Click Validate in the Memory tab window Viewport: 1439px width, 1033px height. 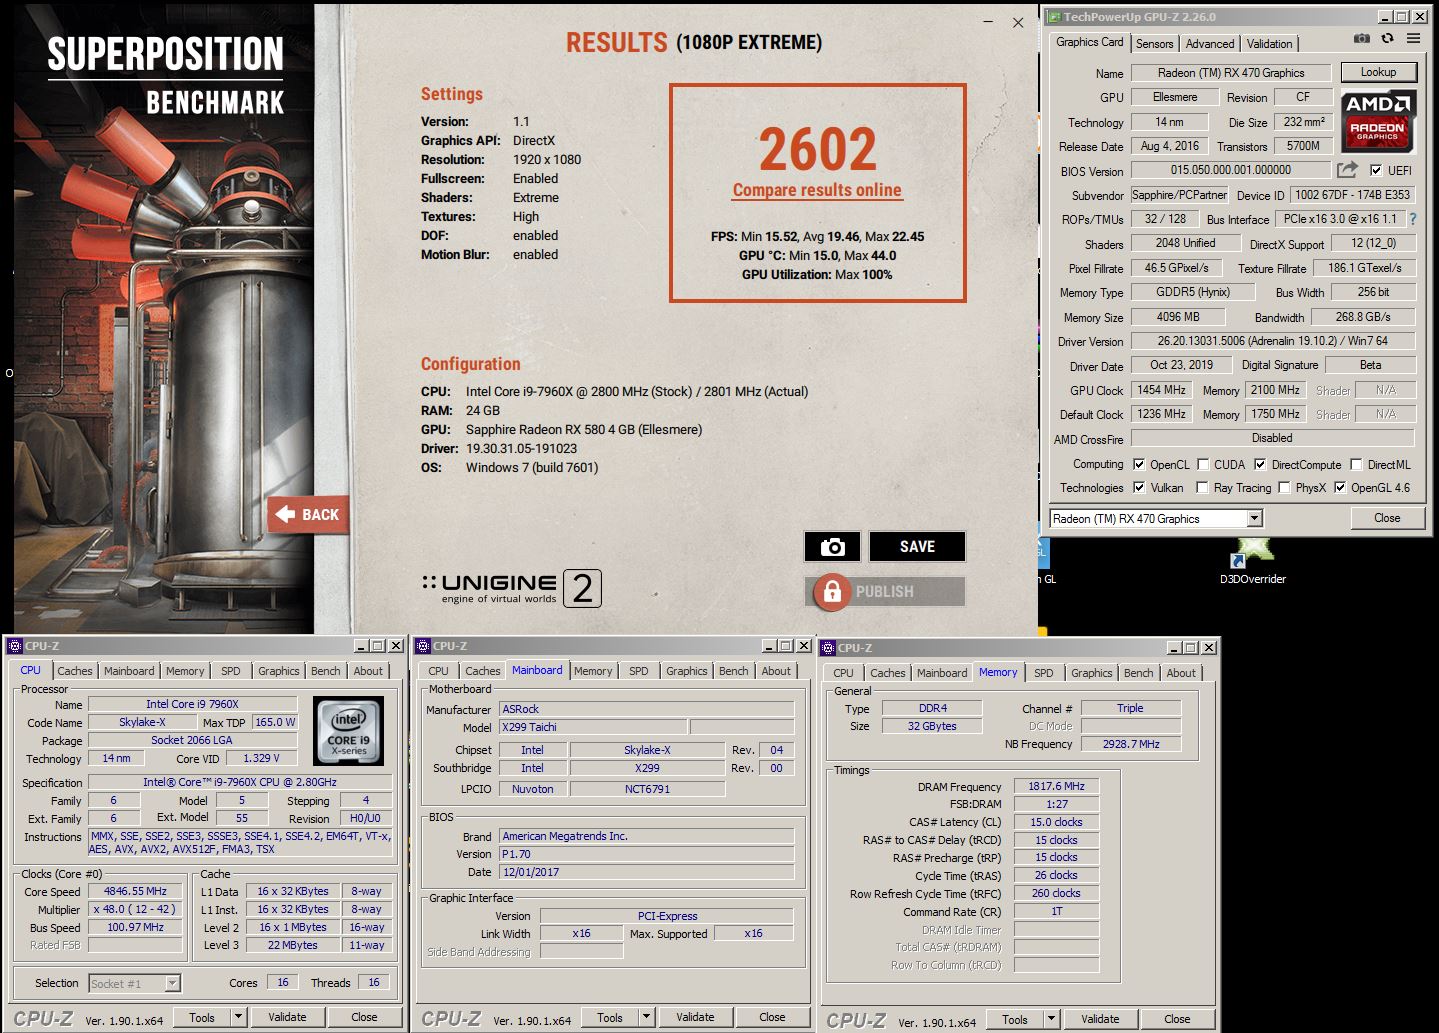click(1100, 1019)
